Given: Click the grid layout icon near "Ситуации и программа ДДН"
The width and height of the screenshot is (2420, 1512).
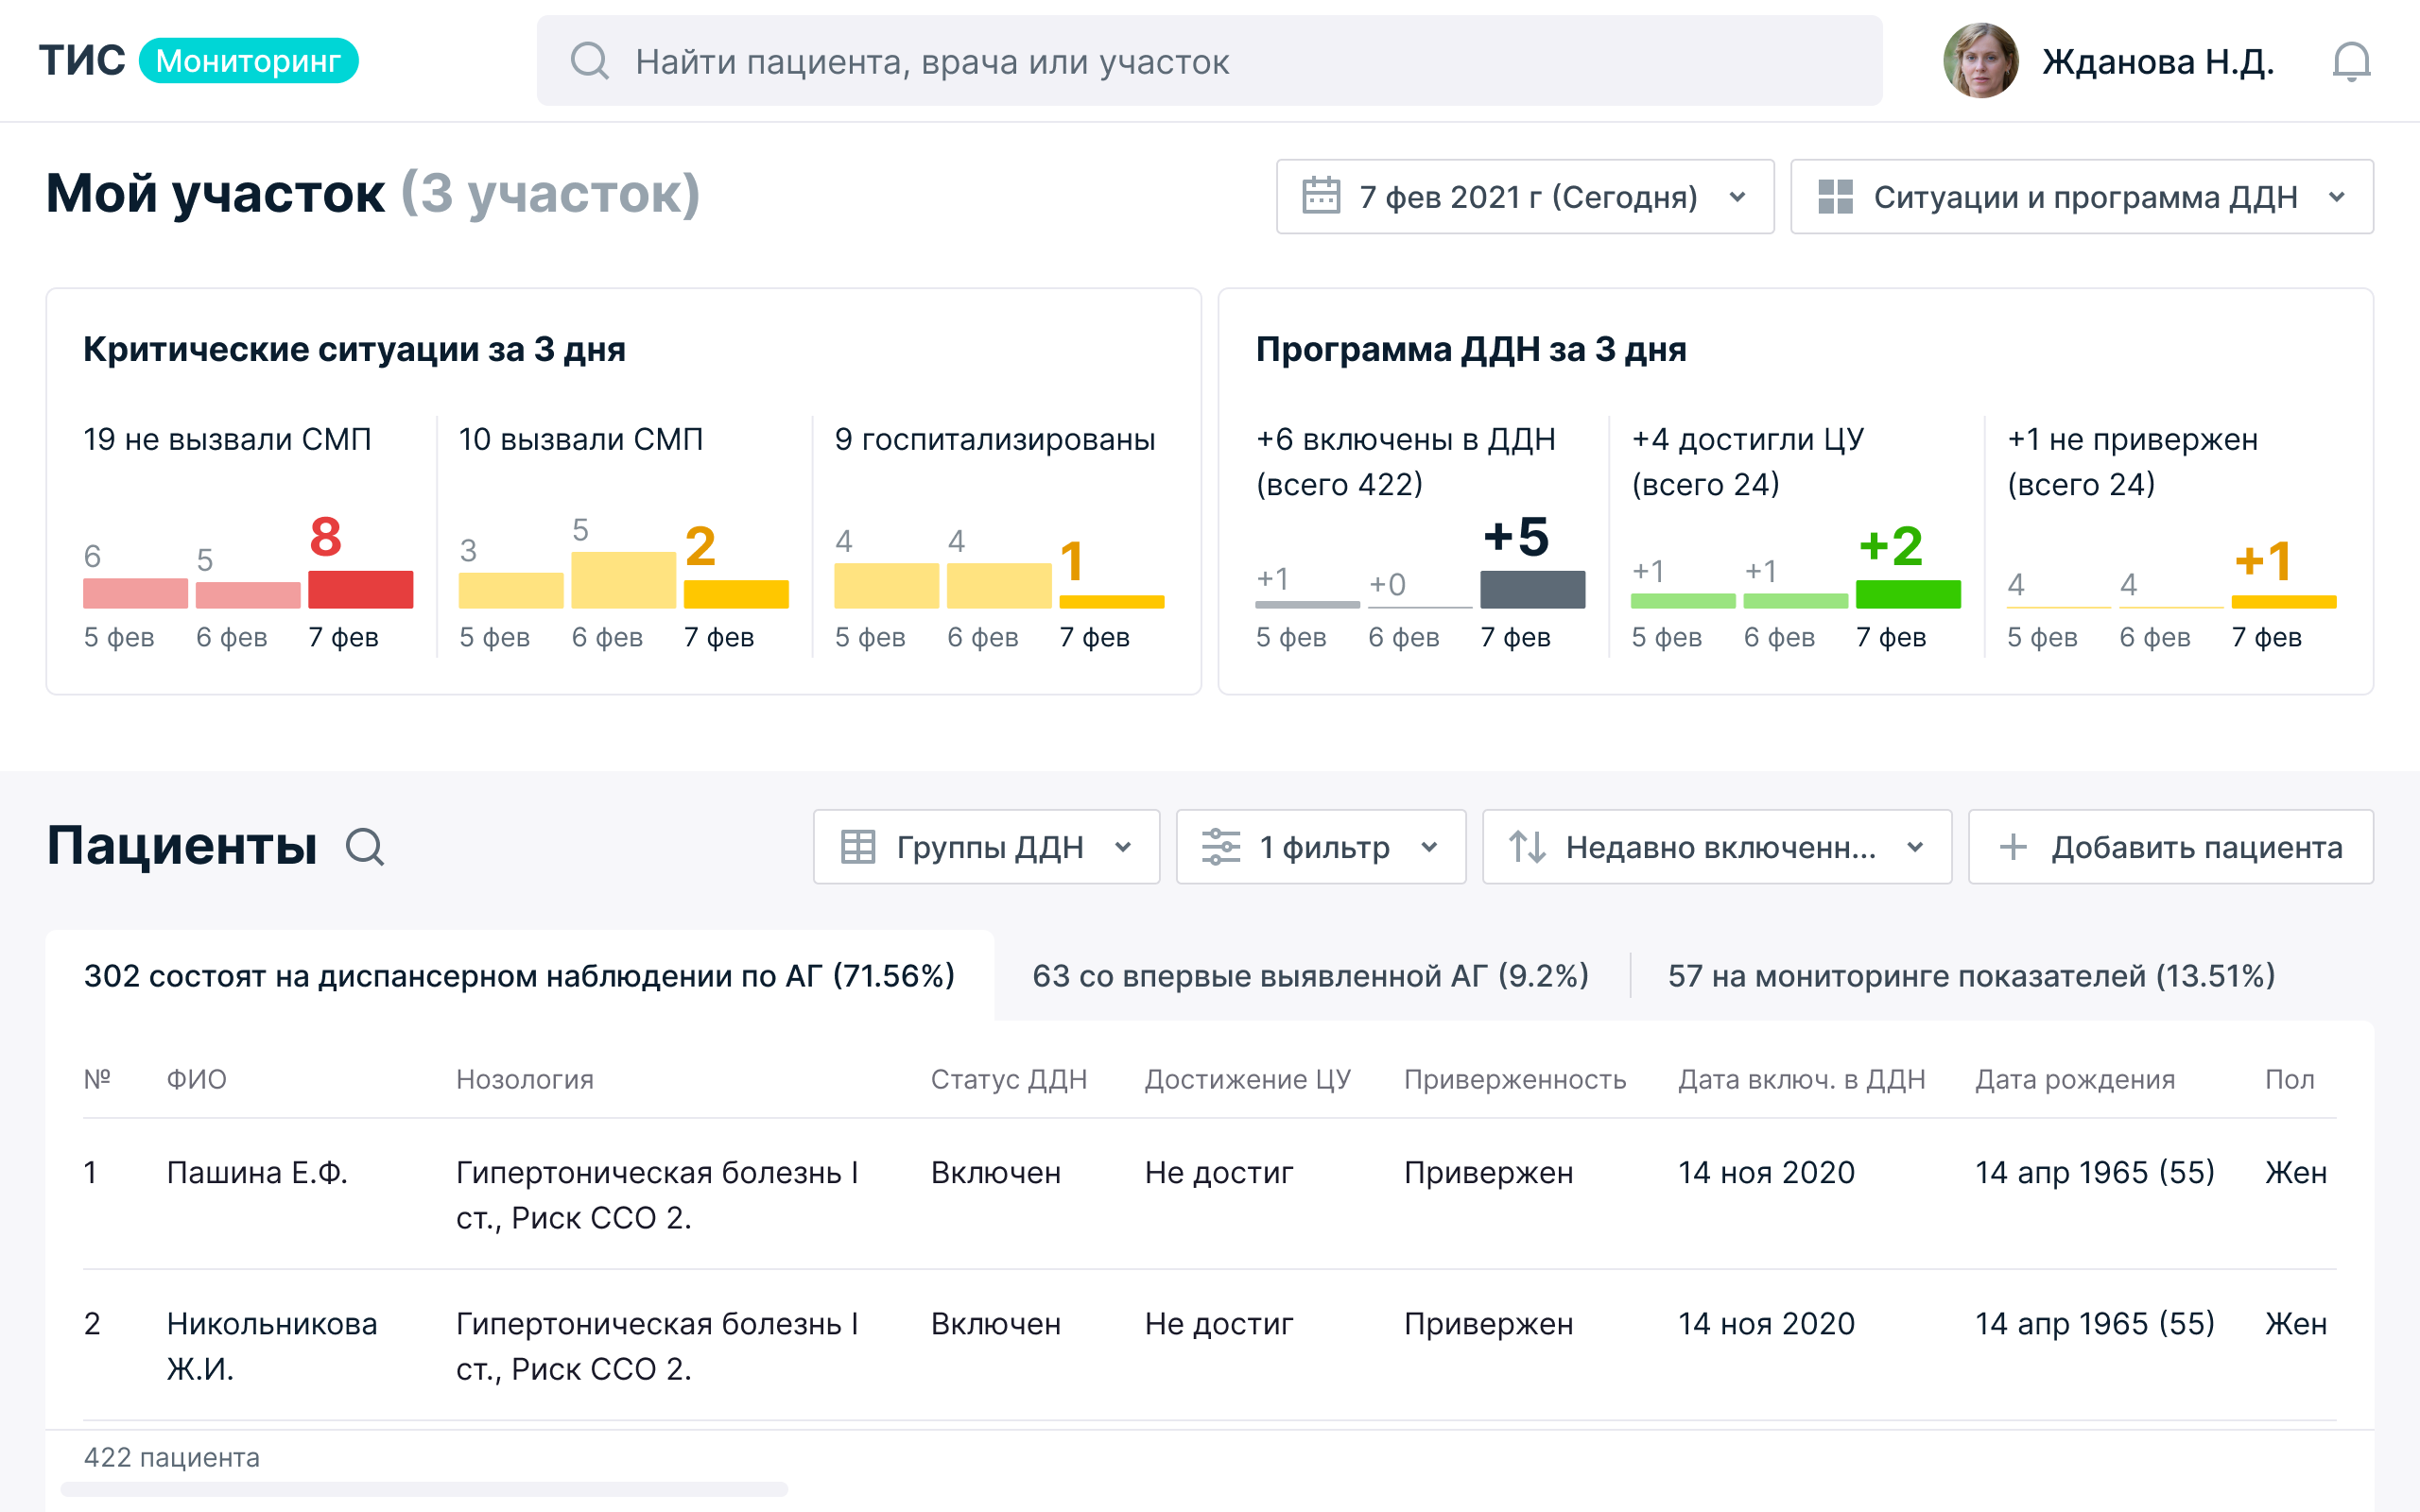Looking at the screenshot, I should tap(1837, 196).
